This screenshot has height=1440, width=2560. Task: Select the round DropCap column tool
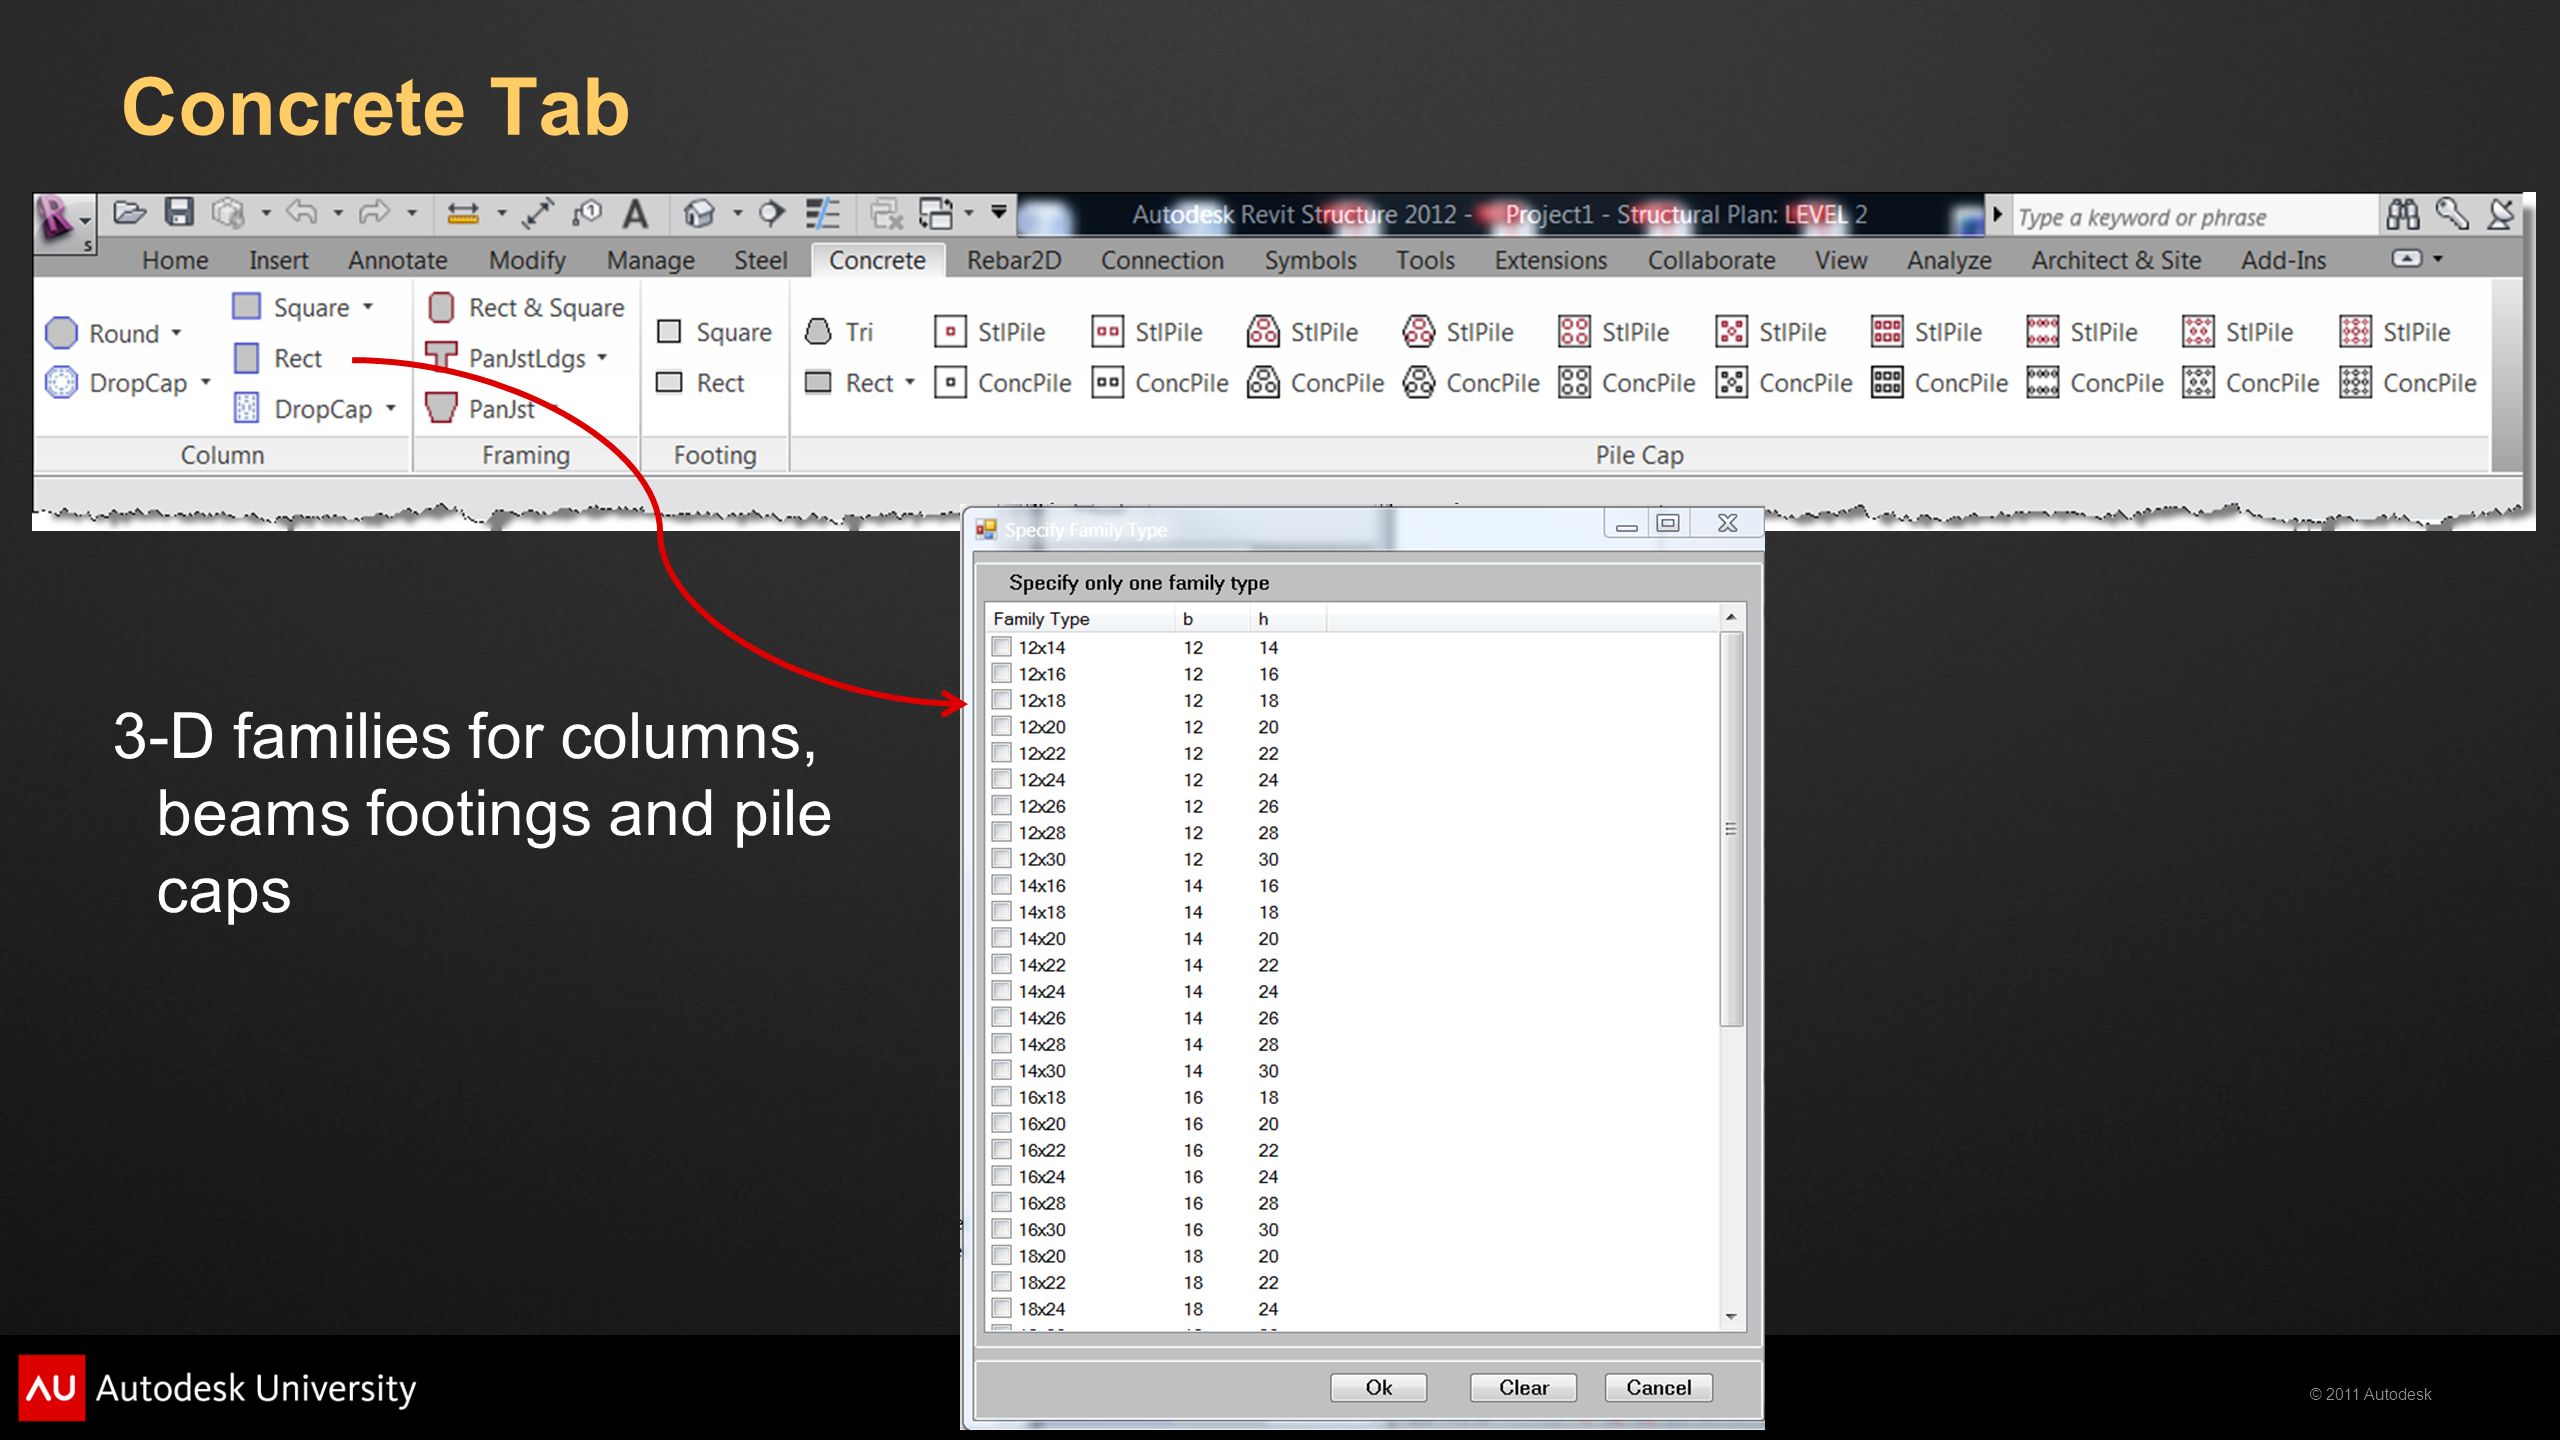click(117, 383)
